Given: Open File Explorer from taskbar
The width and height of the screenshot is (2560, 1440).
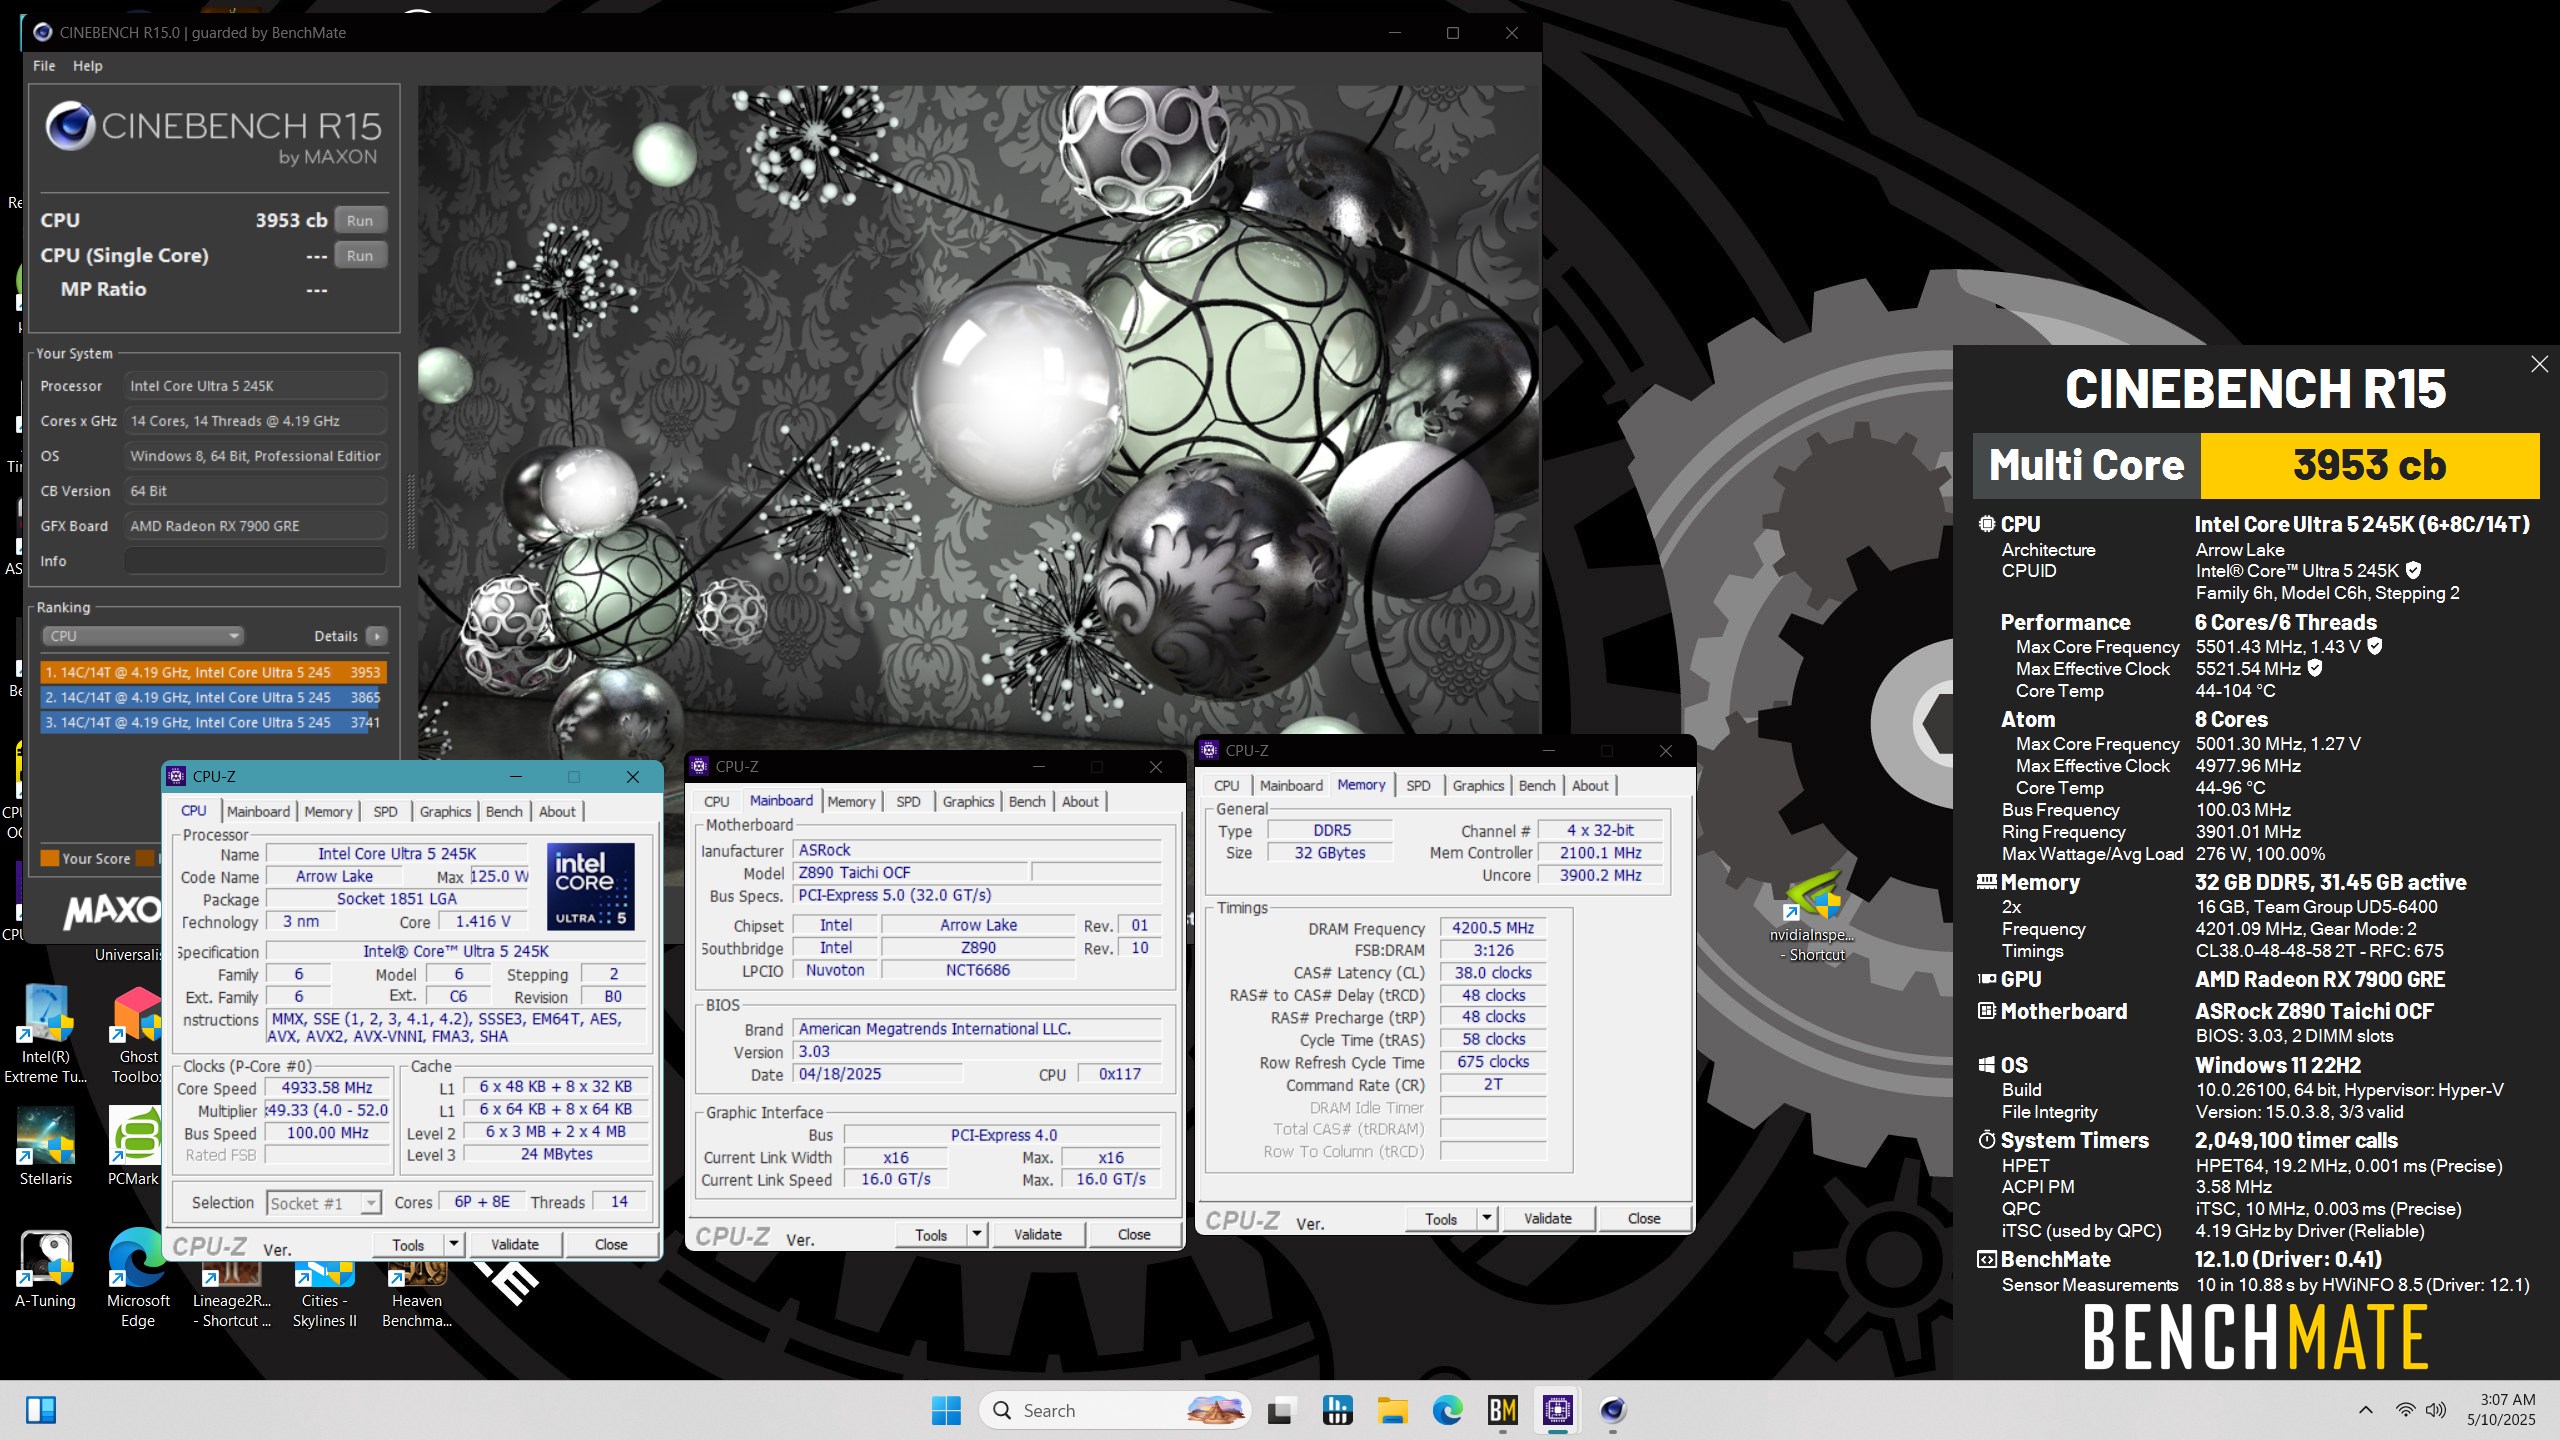Looking at the screenshot, I should pyautogui.click(x=1392, y=1410).
